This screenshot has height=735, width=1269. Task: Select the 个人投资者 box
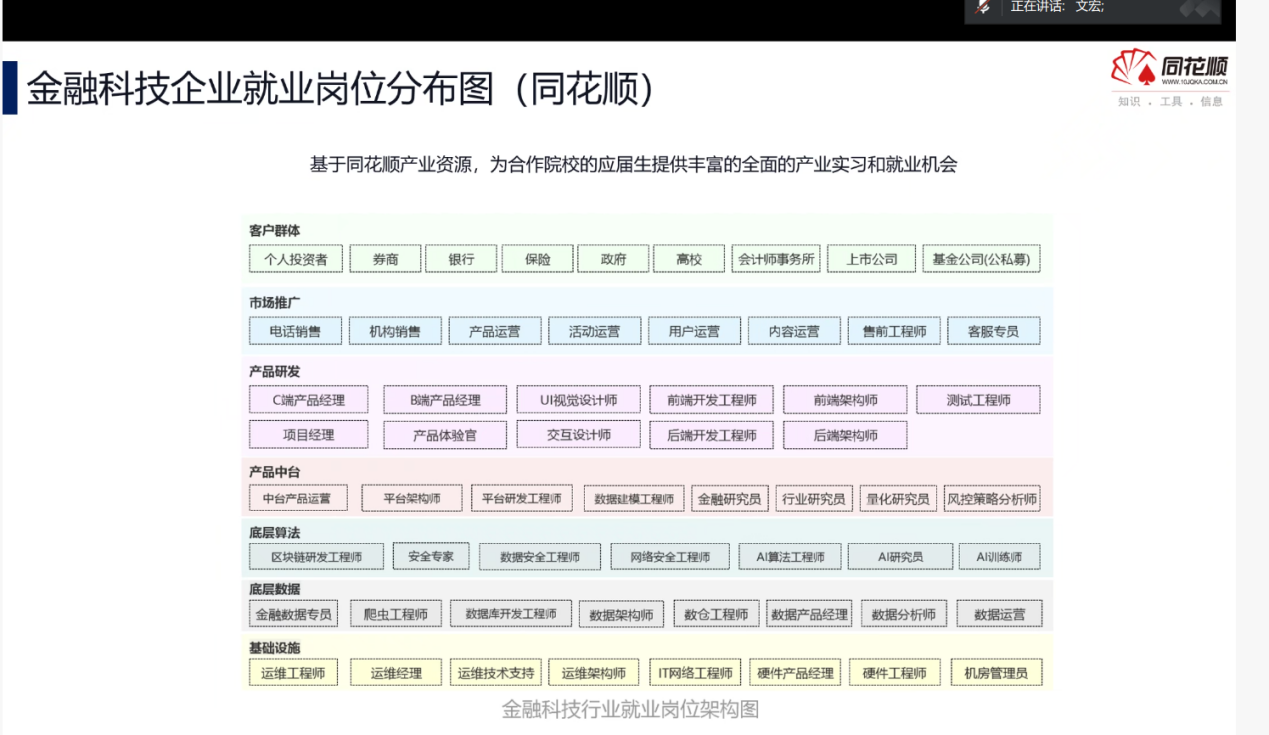295,259
